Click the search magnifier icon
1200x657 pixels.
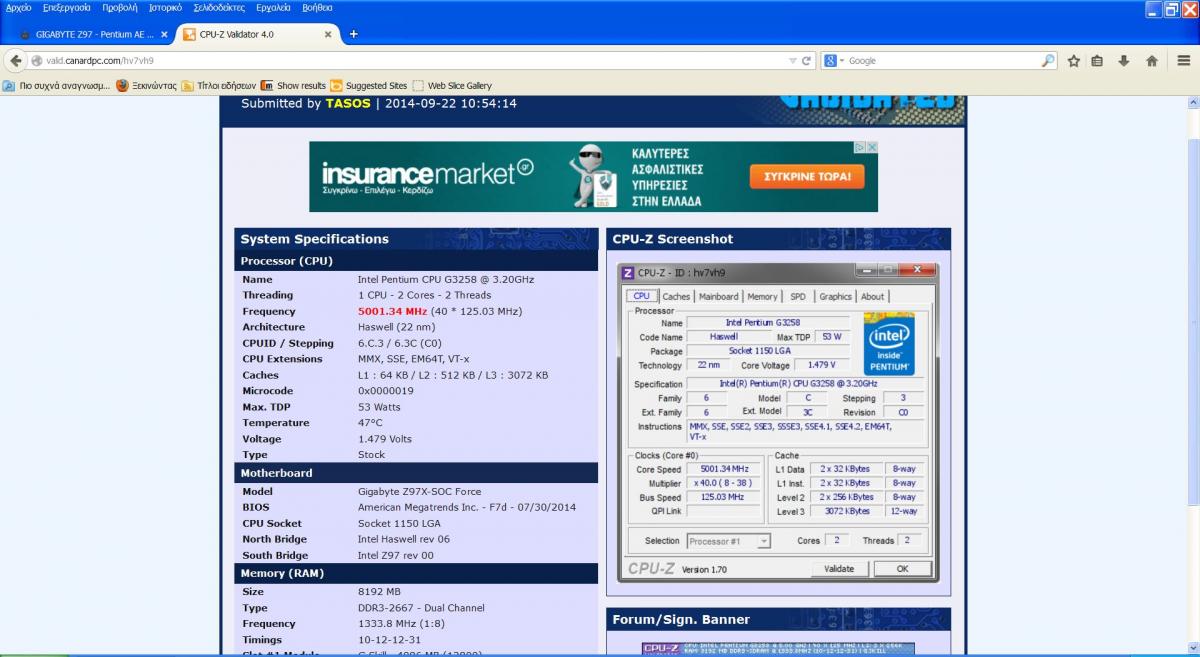click(1047, 60)
